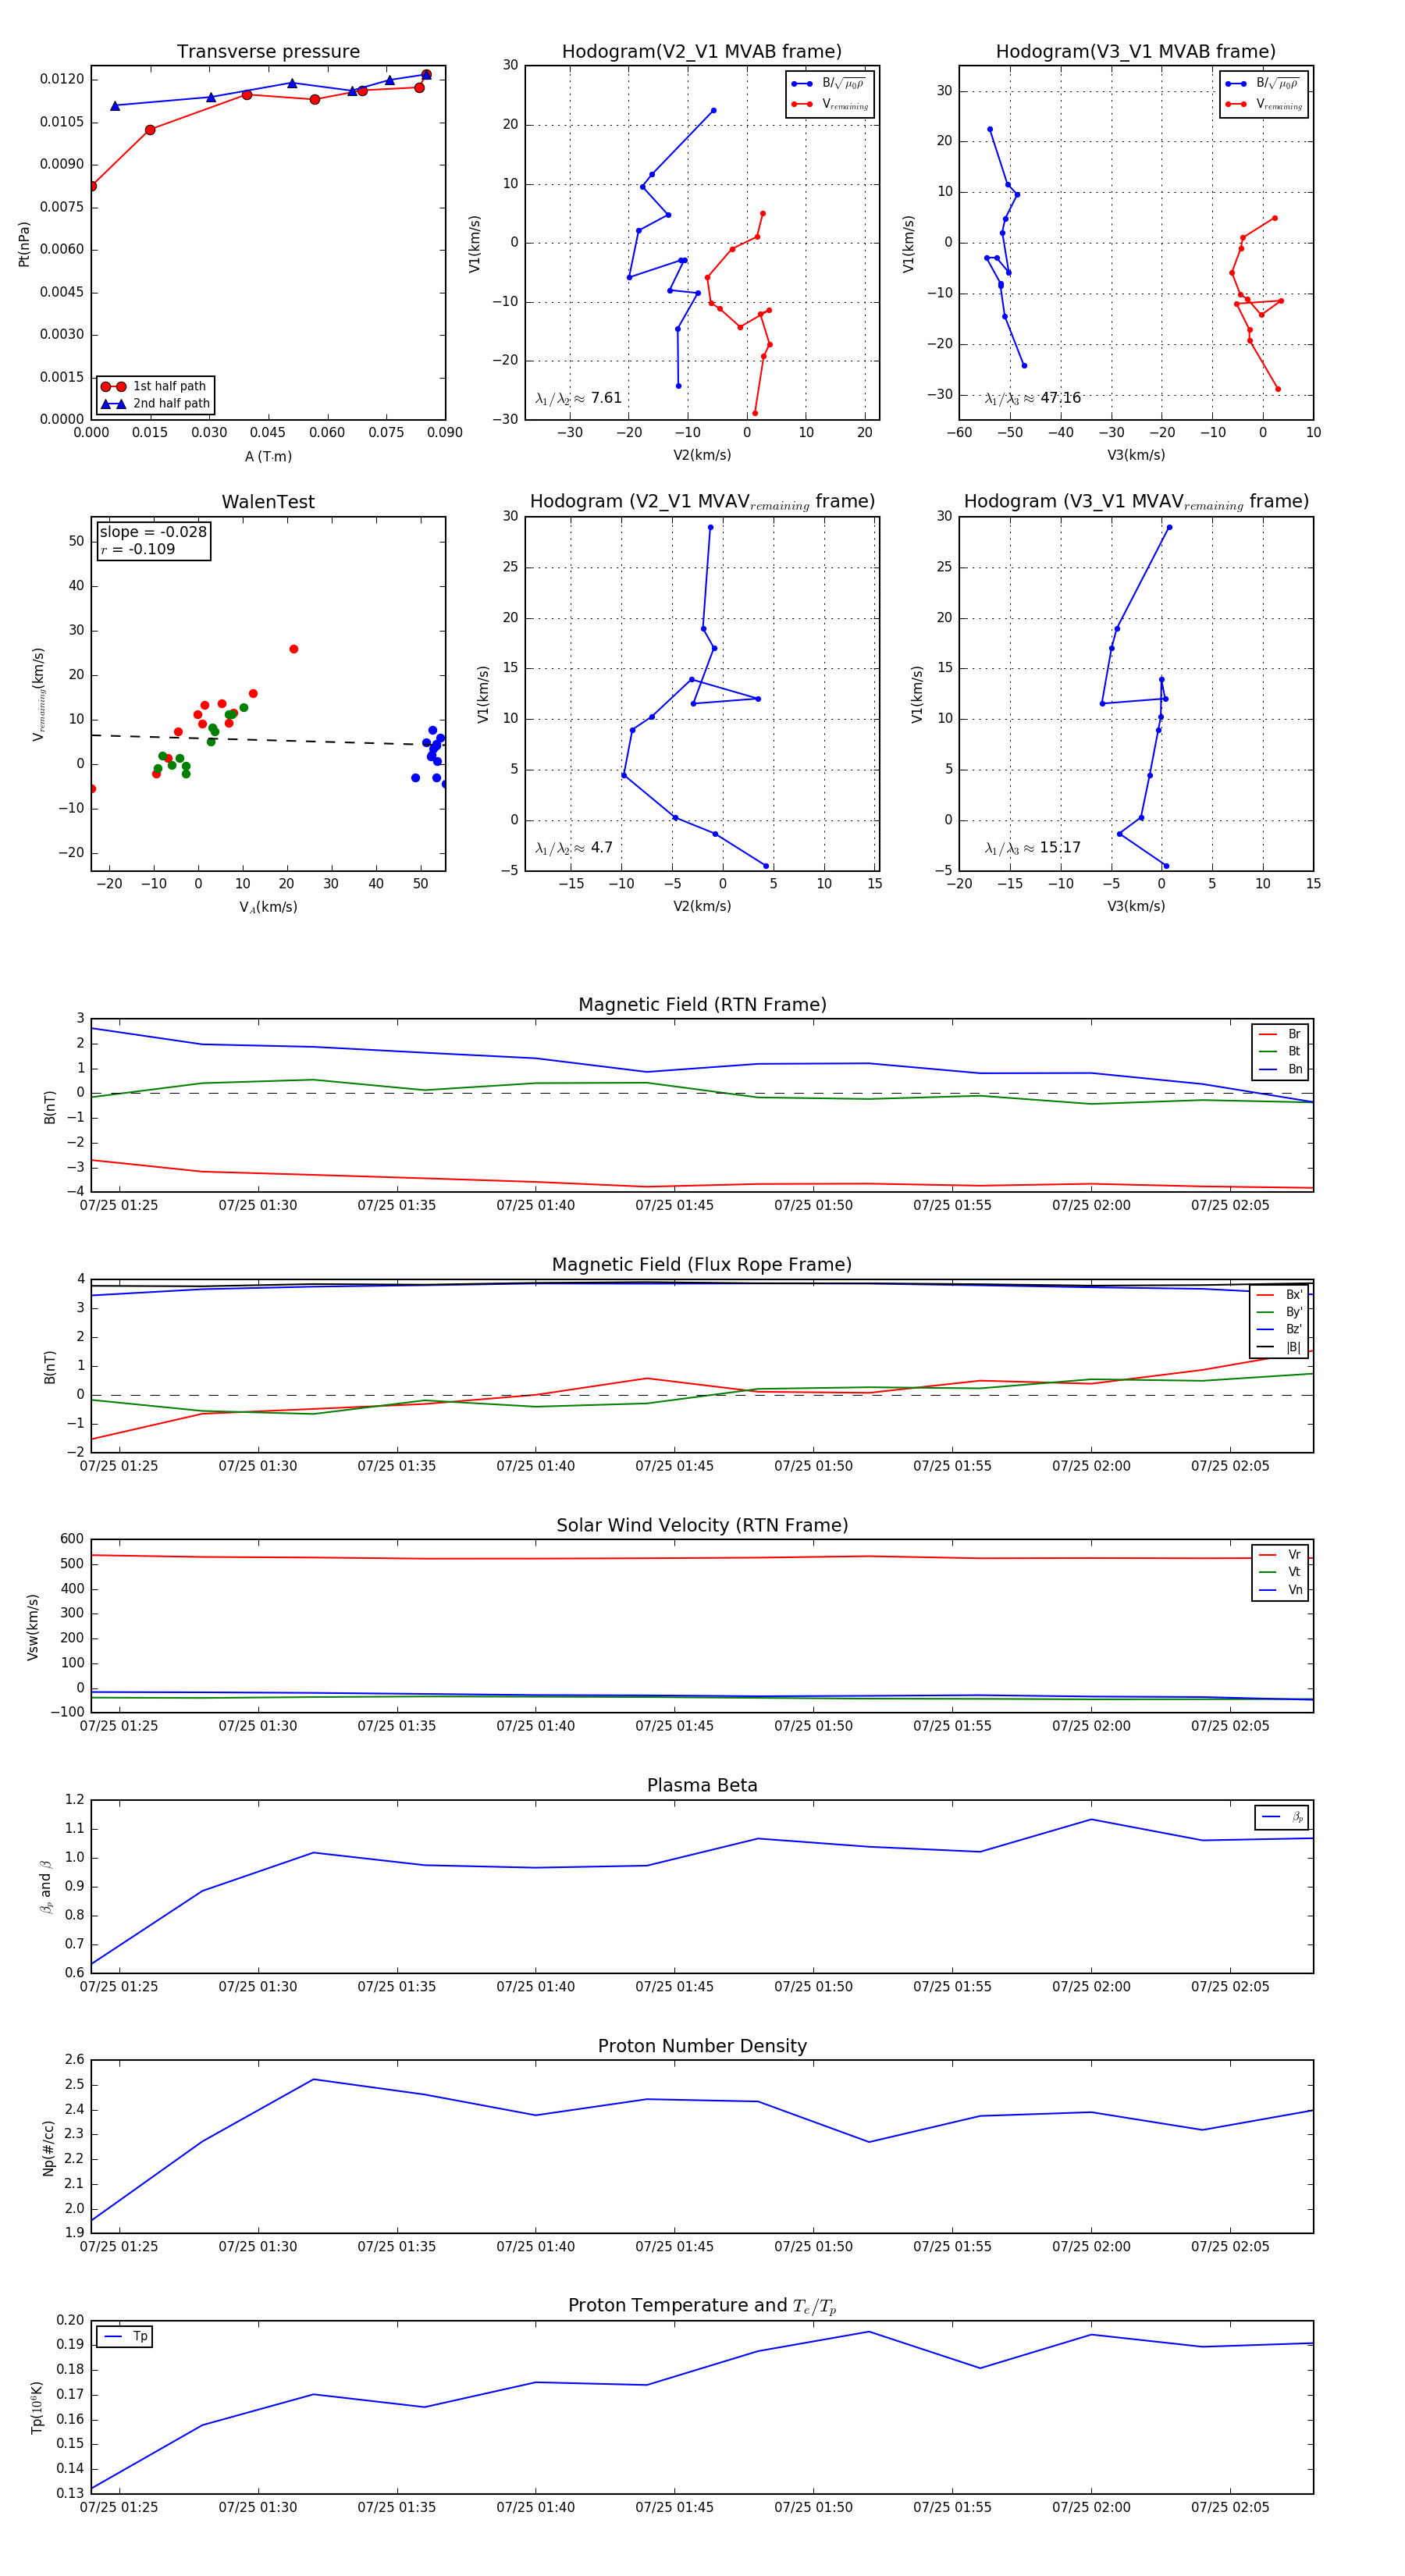Image resolution: width=1405 pixels, height=2576 pixels.
Task: Click the "slope = -0.028" annotation in WalenTest
Action: tap(153, 532)
